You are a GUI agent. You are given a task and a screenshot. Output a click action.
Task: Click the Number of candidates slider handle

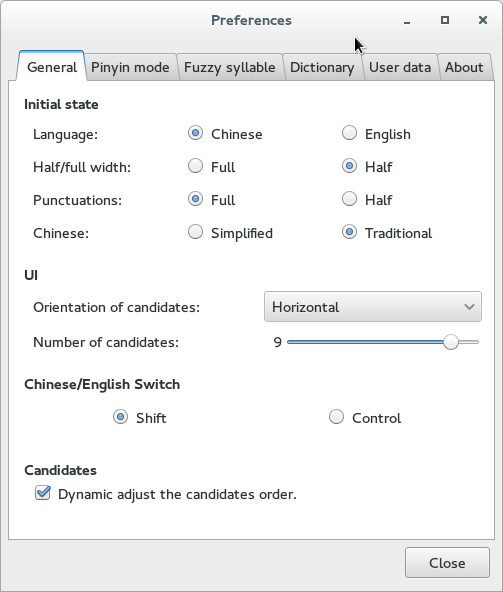tap(451, 342)
